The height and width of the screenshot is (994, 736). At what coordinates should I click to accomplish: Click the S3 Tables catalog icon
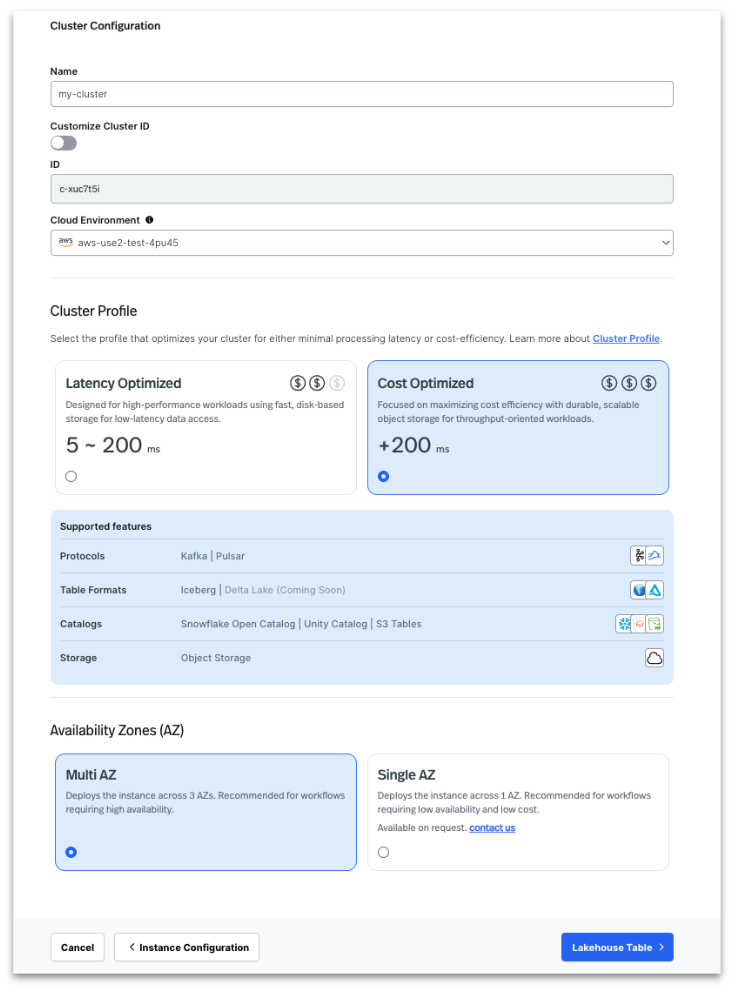coord(655,624)
